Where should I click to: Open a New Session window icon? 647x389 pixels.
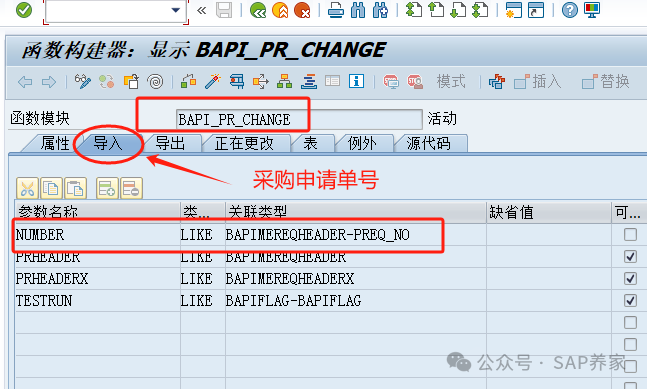tap(514, 10)
